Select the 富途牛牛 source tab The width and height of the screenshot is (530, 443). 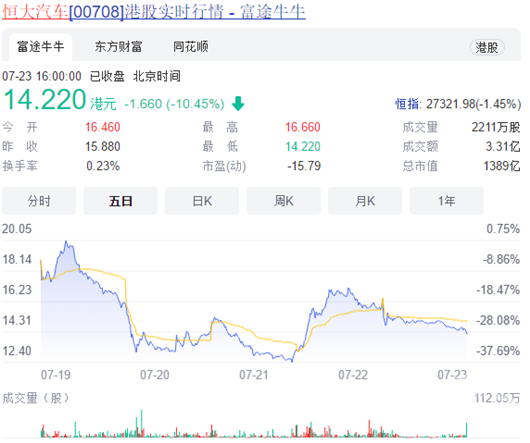(41, 47)
